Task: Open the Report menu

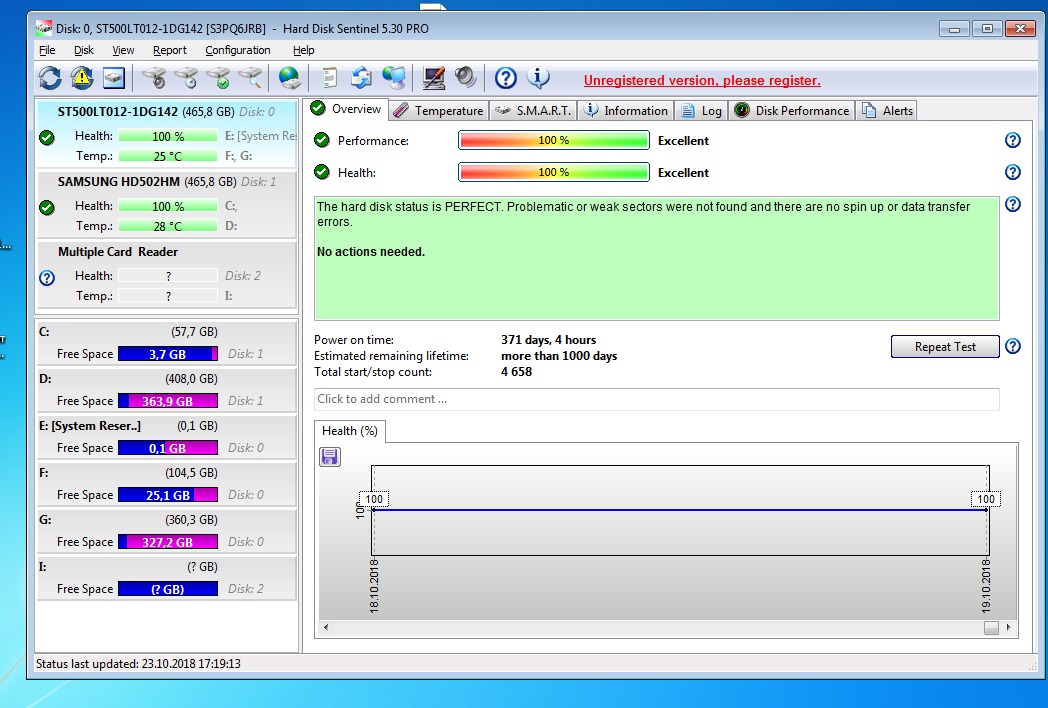Action: click(x=170, y=50)
